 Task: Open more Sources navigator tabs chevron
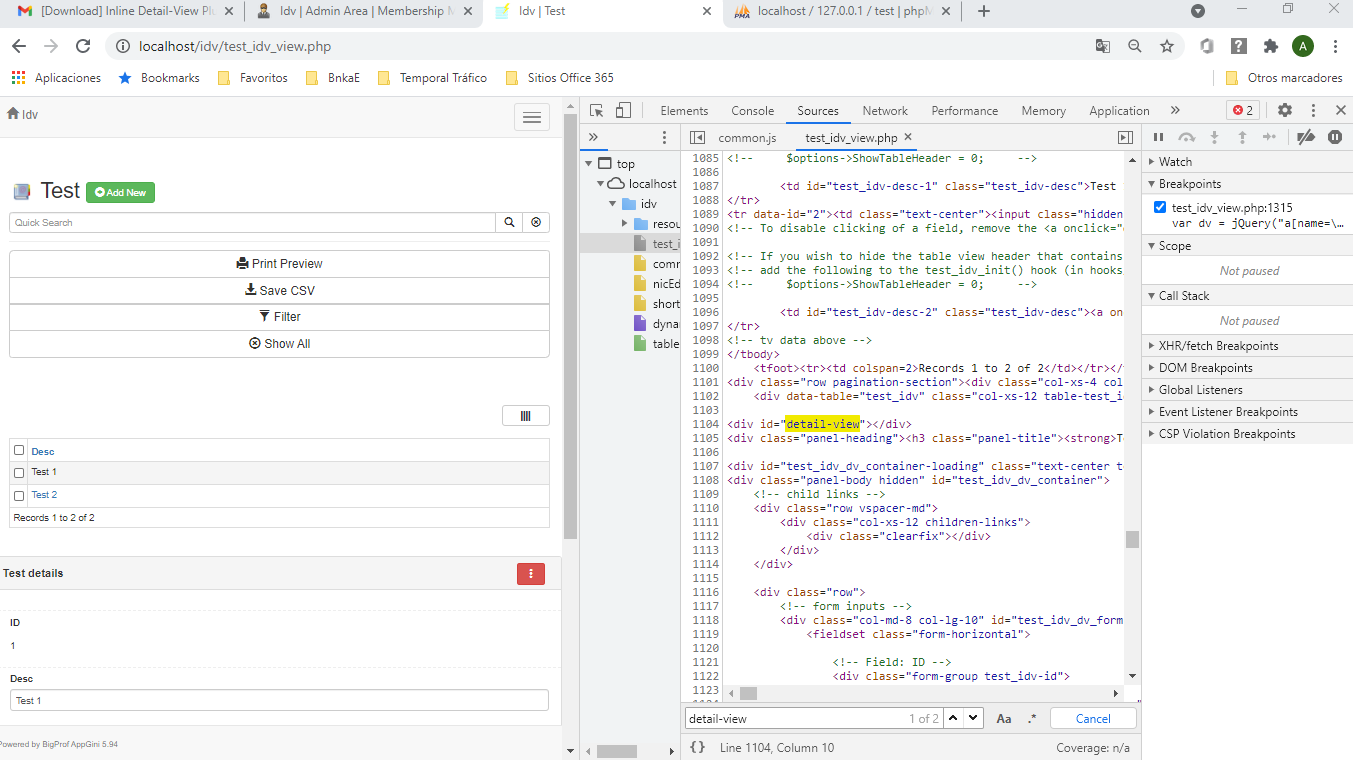593,137
